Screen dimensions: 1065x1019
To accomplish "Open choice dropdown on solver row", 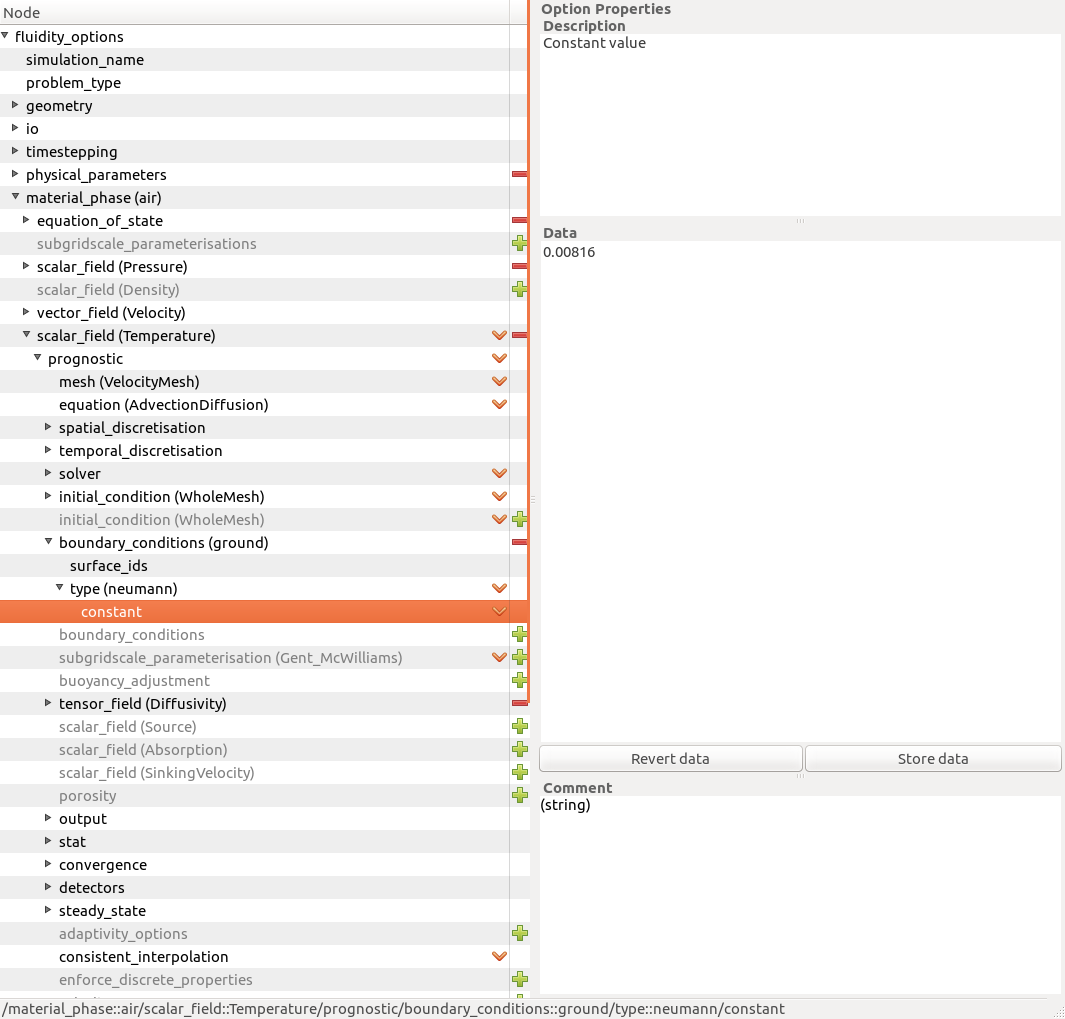I will pyautogui.click(x=499, y=473).
